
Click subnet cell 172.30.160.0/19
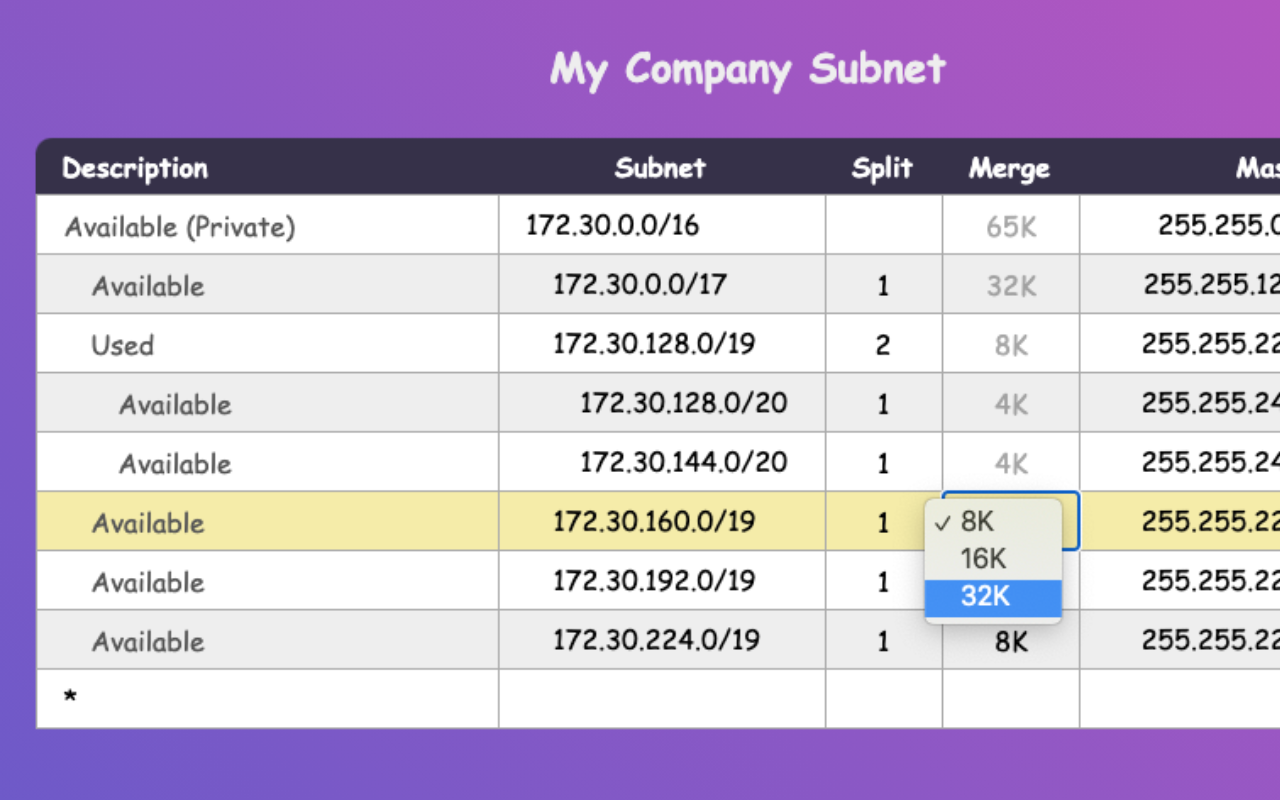pyautogui.click(x=662, y=521)
